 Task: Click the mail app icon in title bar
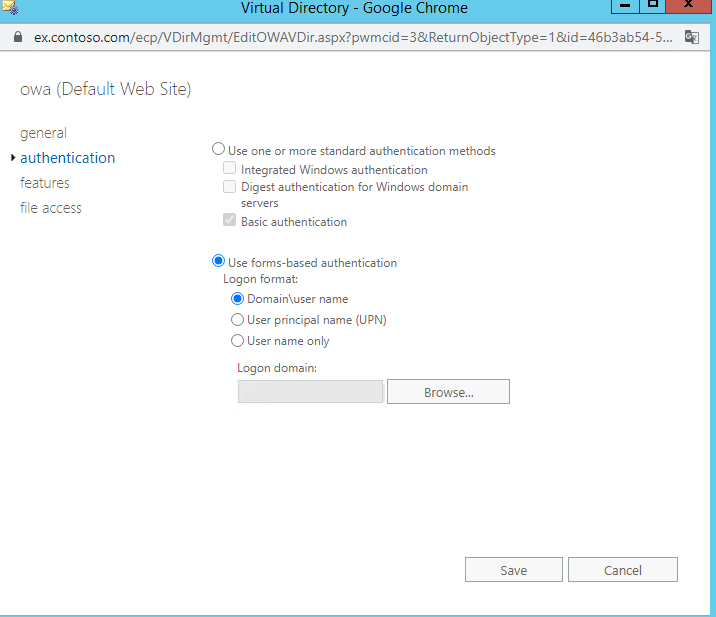(x=10, y=7)
